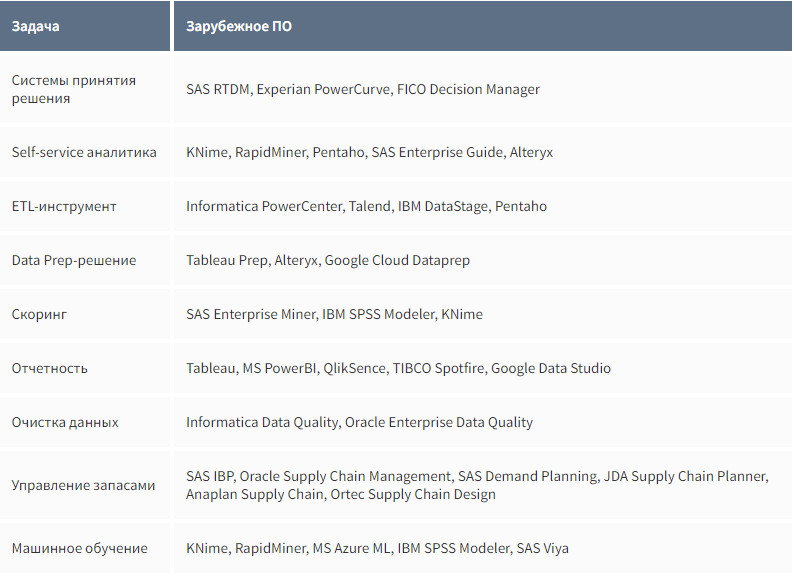This screenshot has height=579, width=794.
Task: Click the 'Задача' column header
Action: pyautogui.click(x=35, y=26)
